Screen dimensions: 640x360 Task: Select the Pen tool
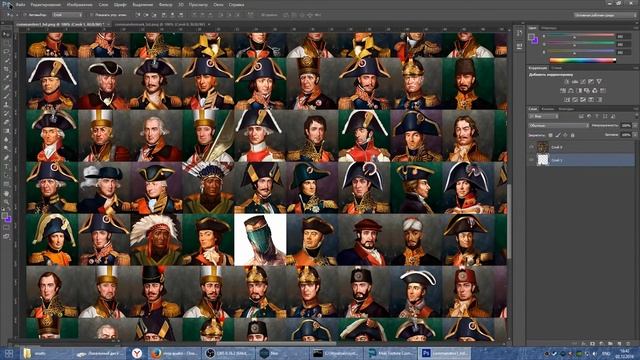tap(6, 158)
